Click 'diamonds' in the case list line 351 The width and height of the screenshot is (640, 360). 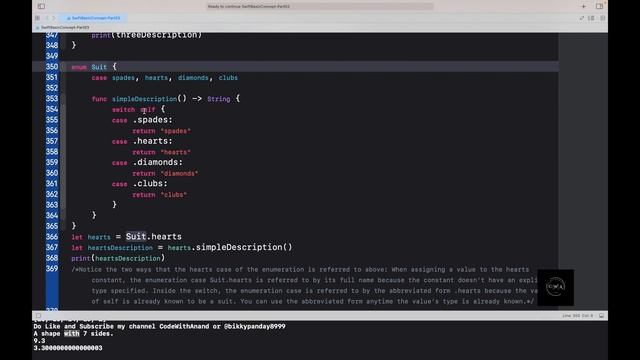[x=193, y=78]
